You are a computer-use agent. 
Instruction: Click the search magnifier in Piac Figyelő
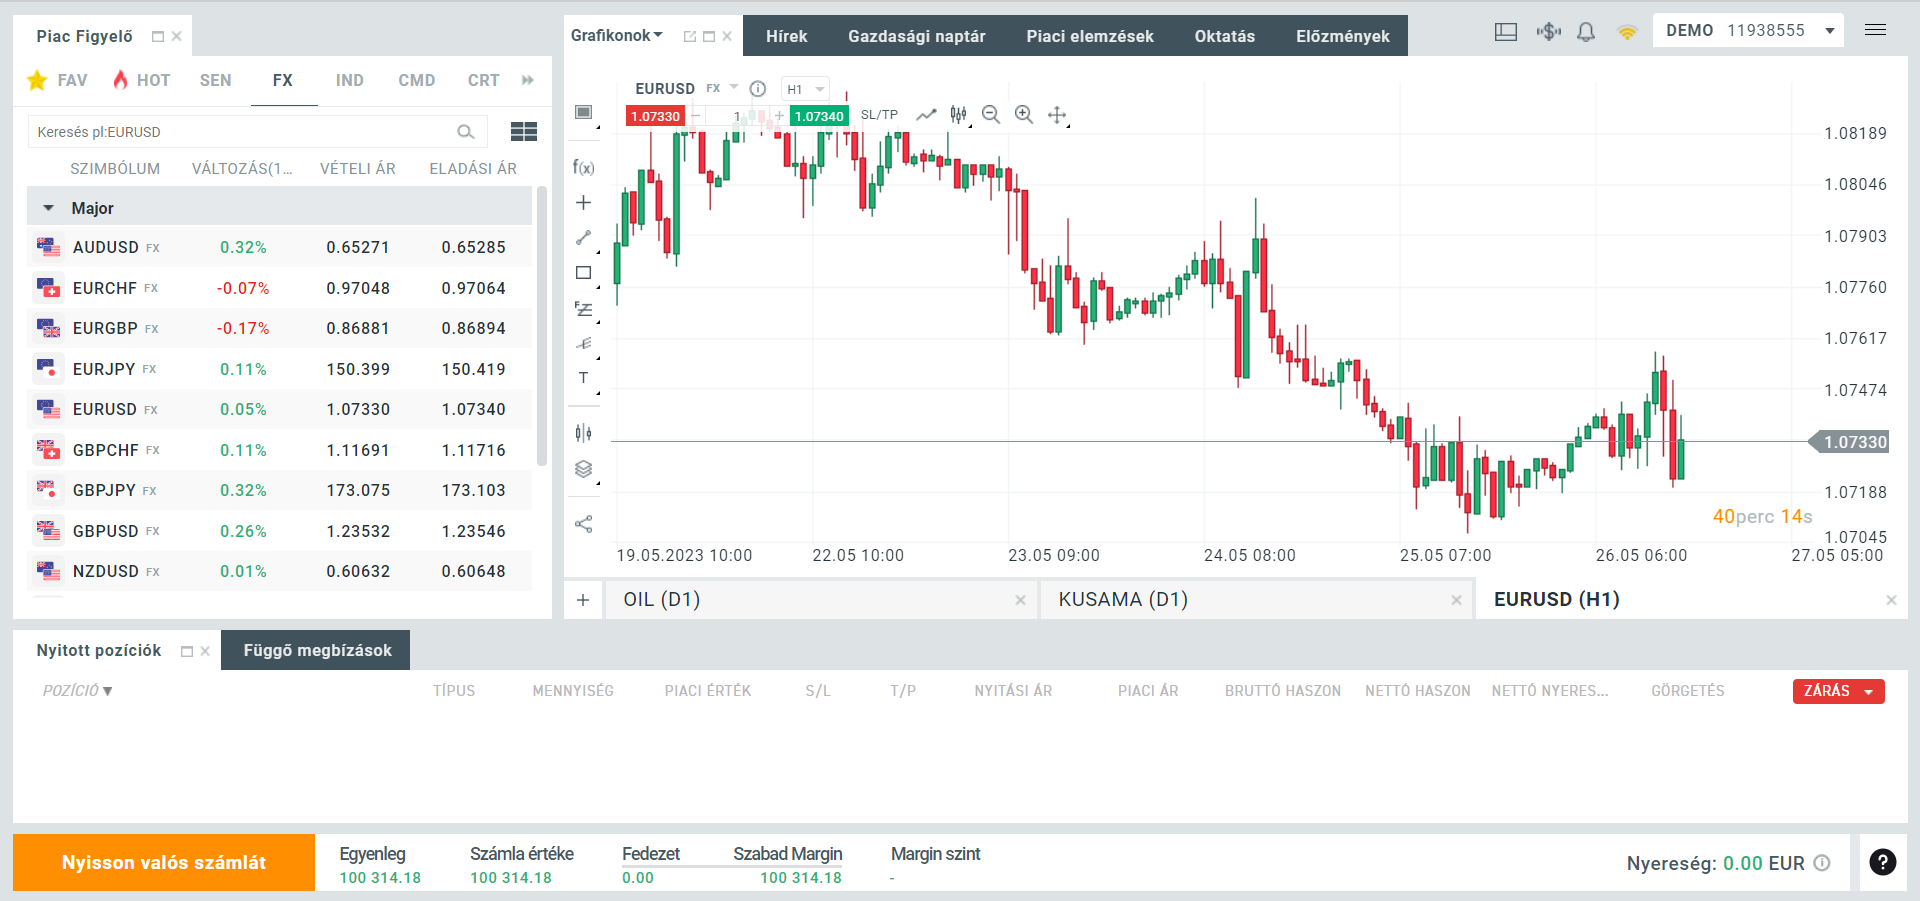(466, 132)
